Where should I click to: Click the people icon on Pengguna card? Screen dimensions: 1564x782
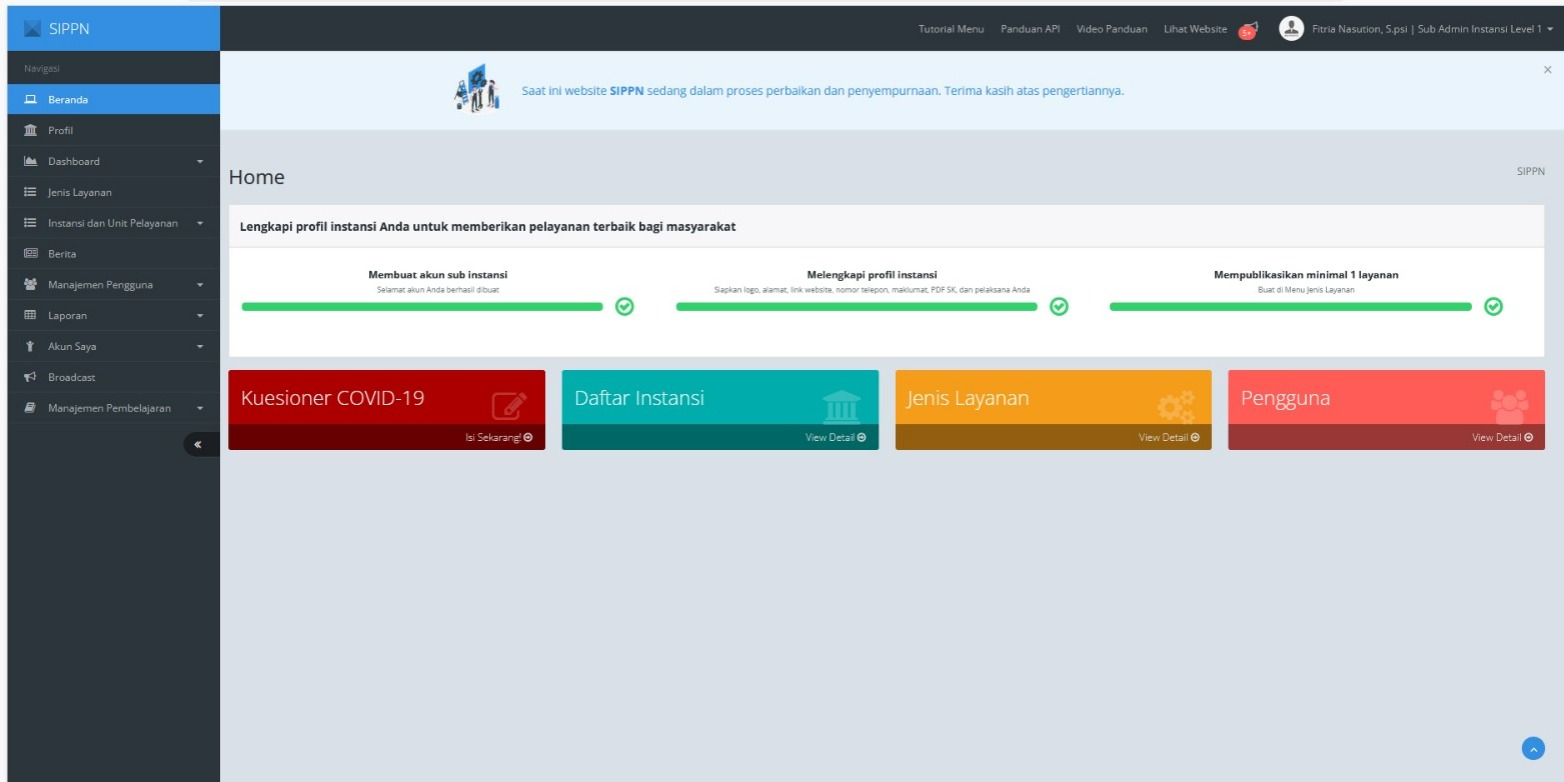coord(1509,405)
